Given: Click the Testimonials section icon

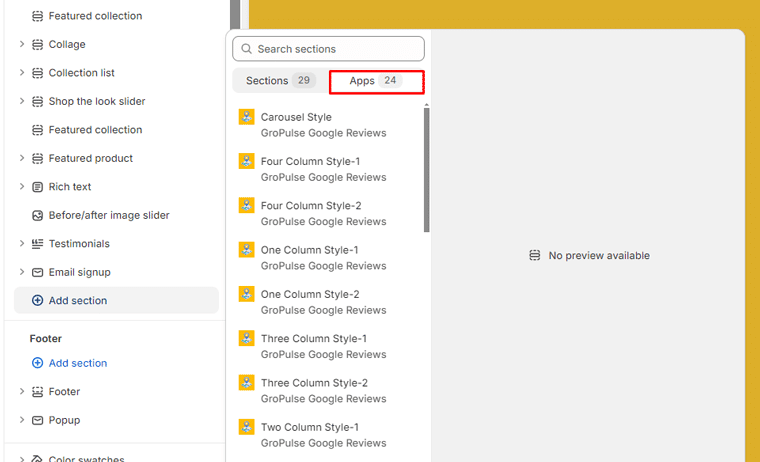Looking at the screenshot, I should tap(37, 244).
